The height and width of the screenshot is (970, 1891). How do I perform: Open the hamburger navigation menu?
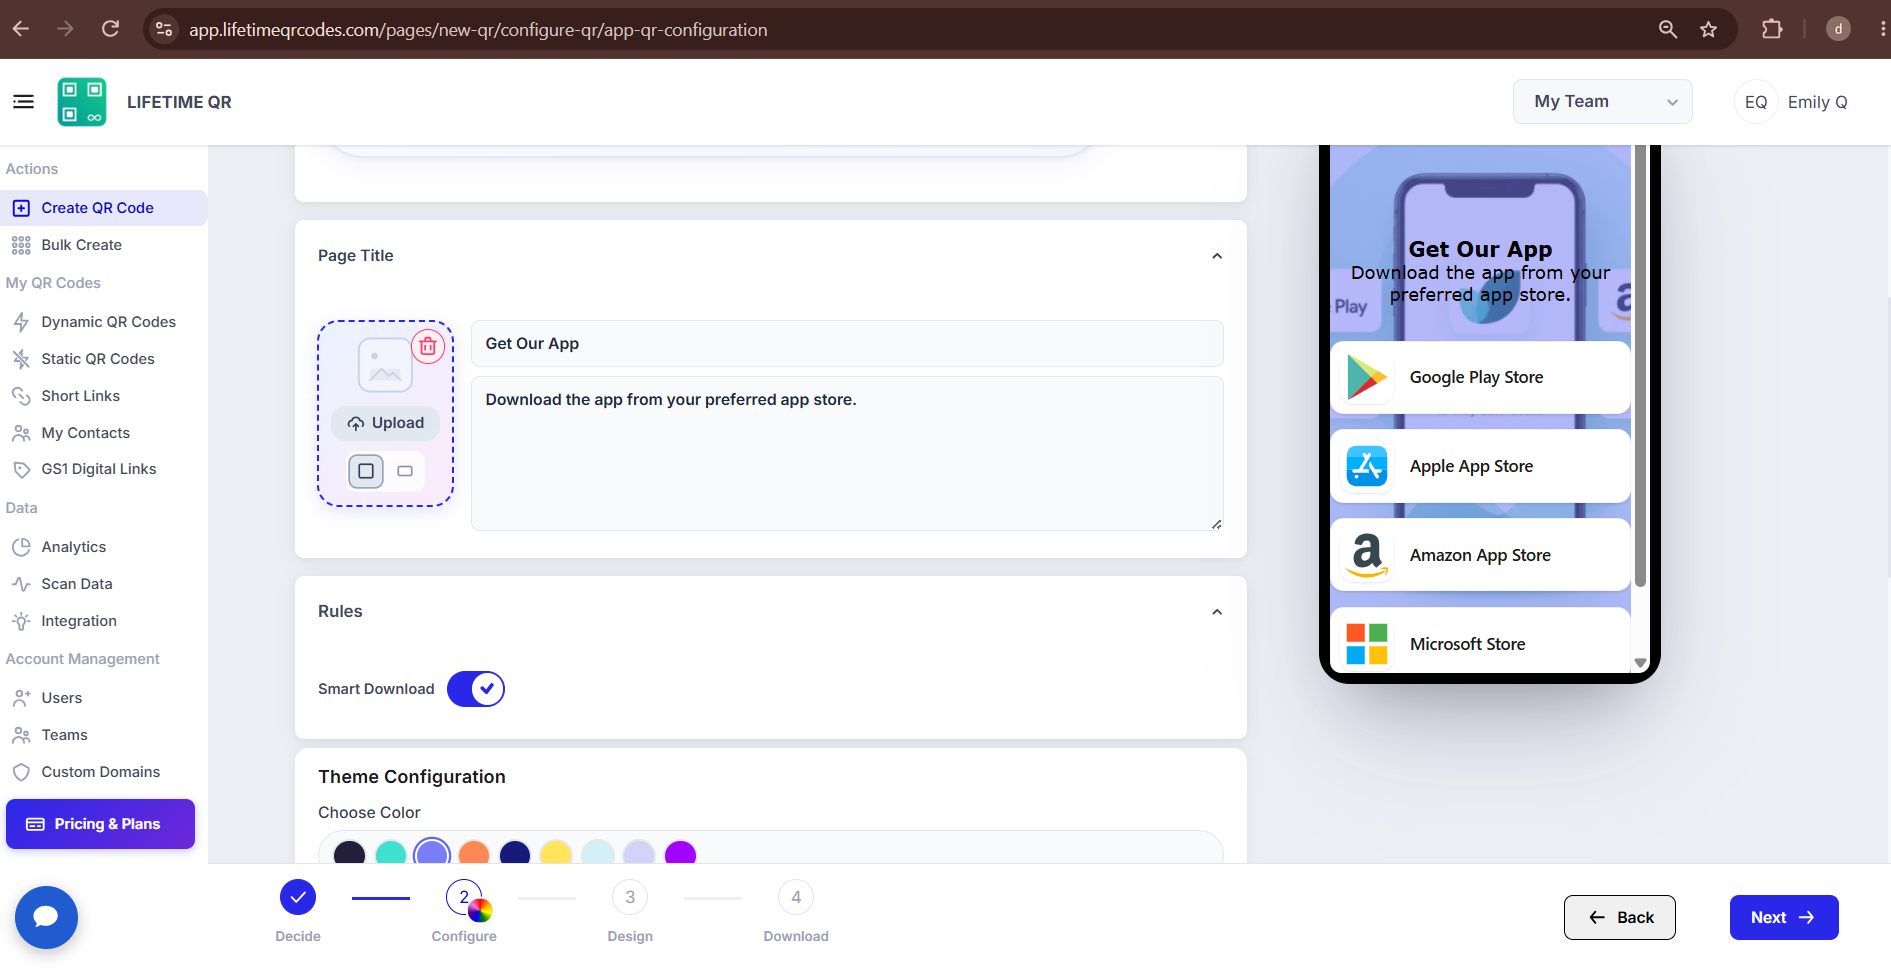(23, 102)
